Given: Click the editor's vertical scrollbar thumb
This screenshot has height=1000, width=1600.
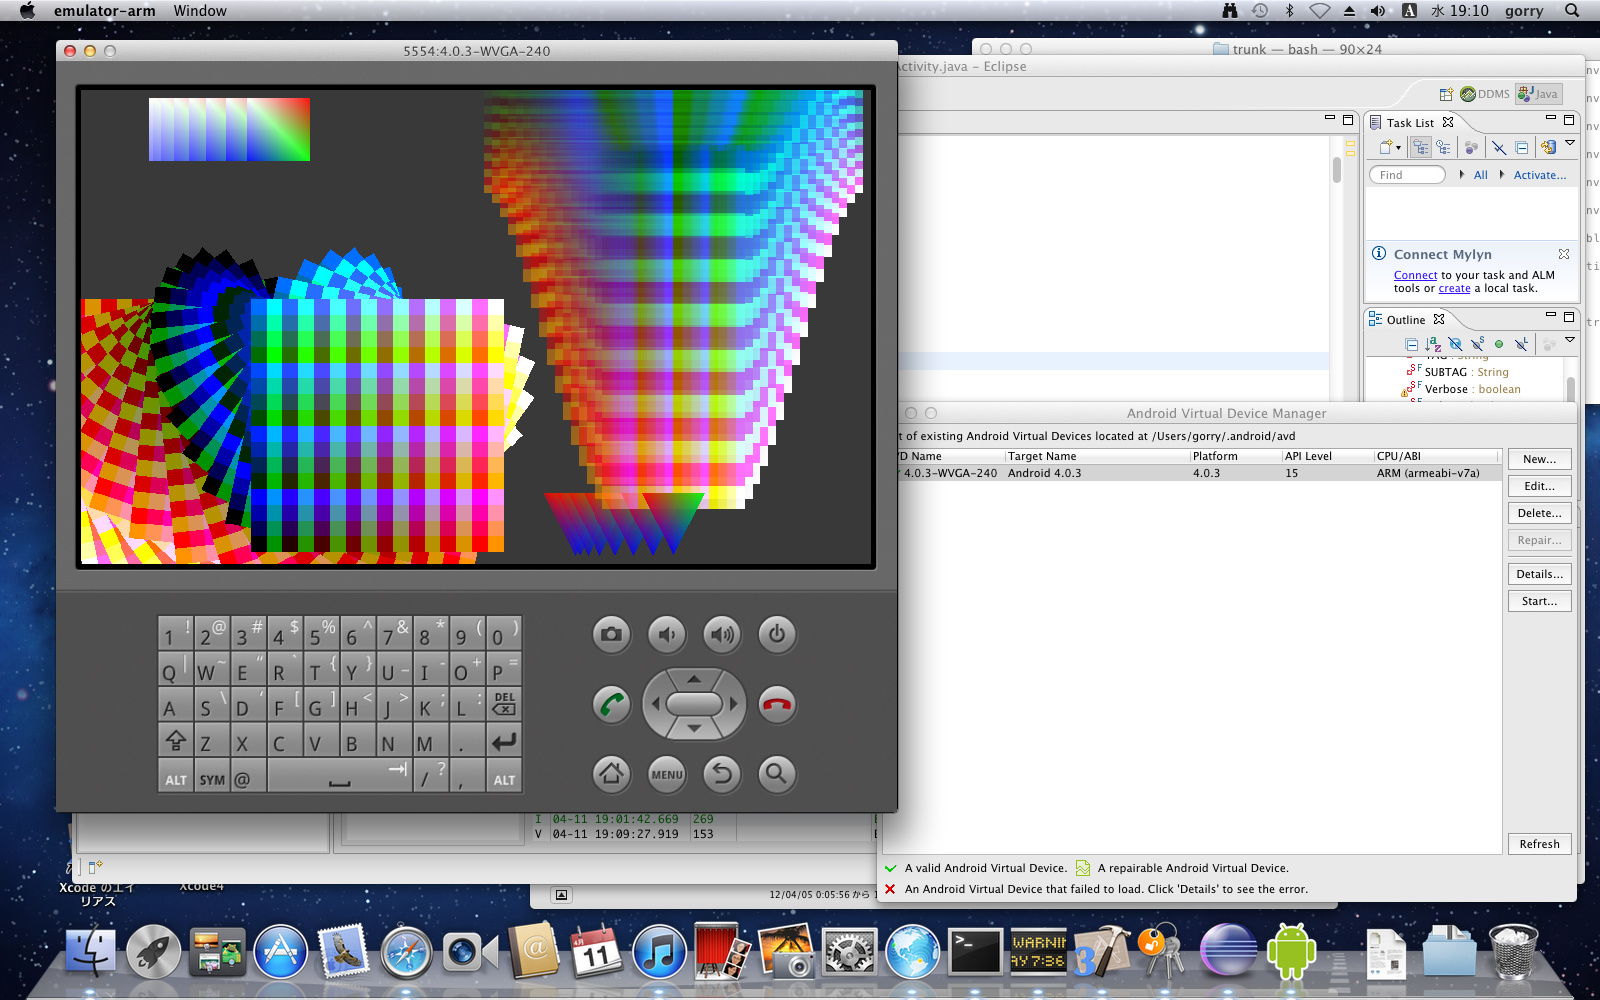Looking at the screenshot, I should pyautogui.click(x=1337, y=170).
